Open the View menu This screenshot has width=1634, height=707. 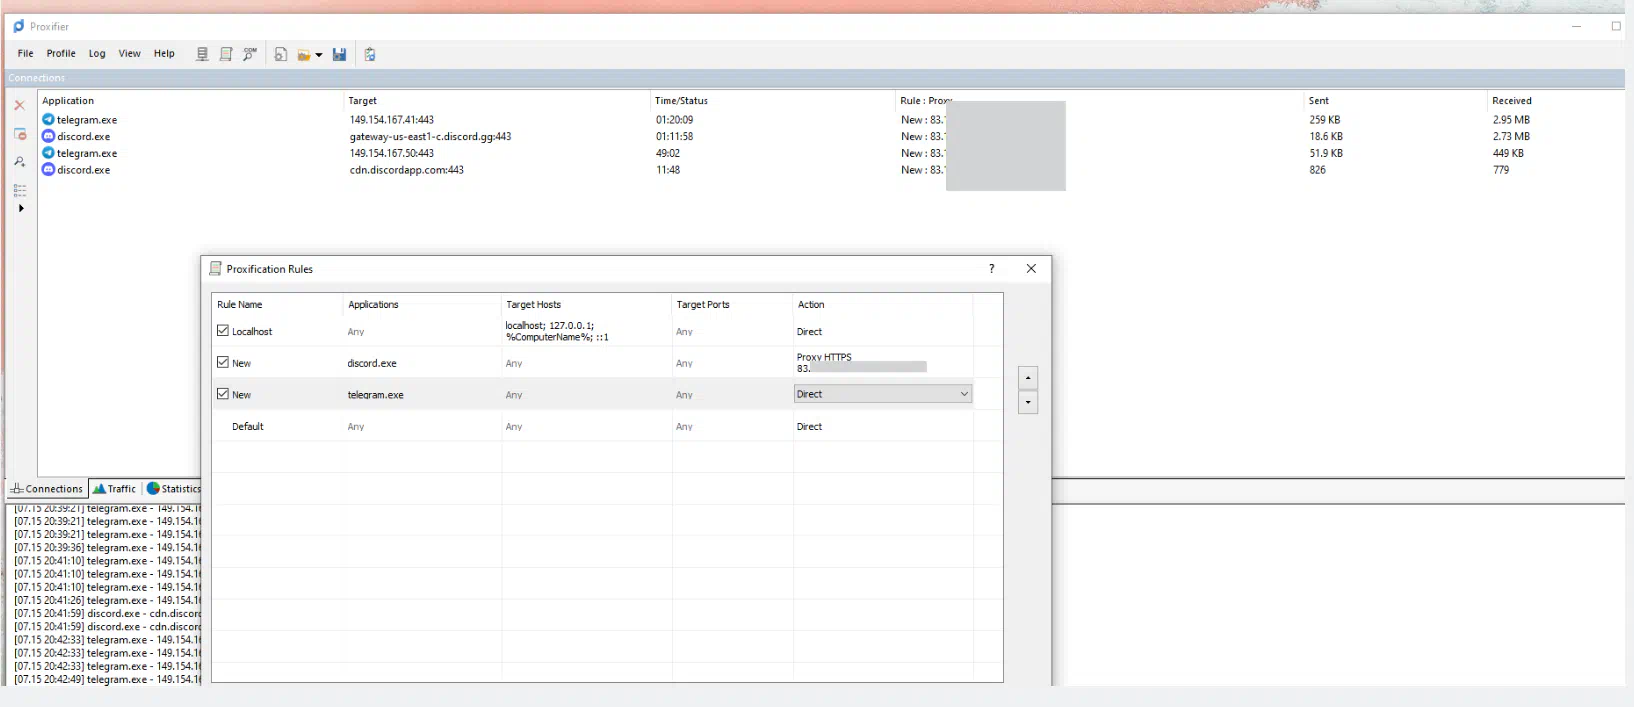pos(130,54)
